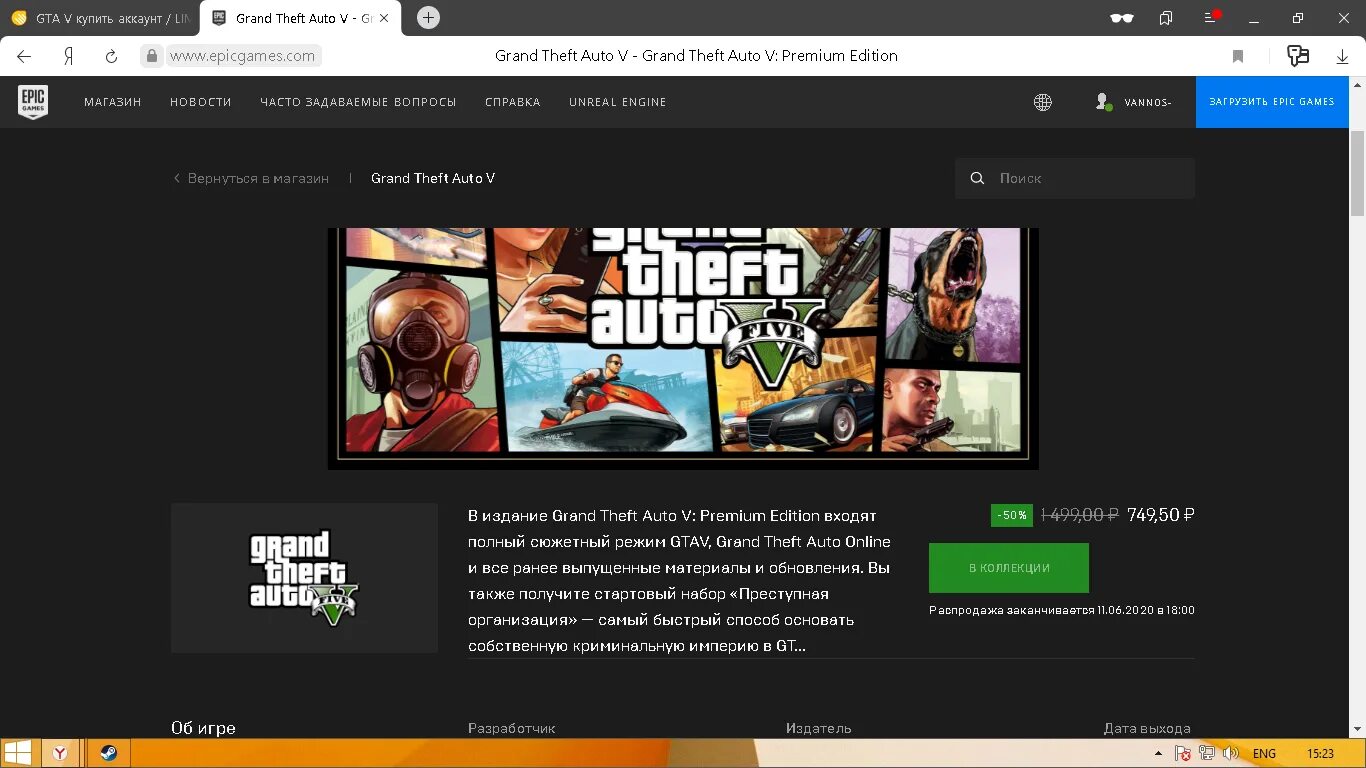The height and width of the screenshot is (768, 1366).
Task: Open Steam from the taskbar
Action: point(108,753)
